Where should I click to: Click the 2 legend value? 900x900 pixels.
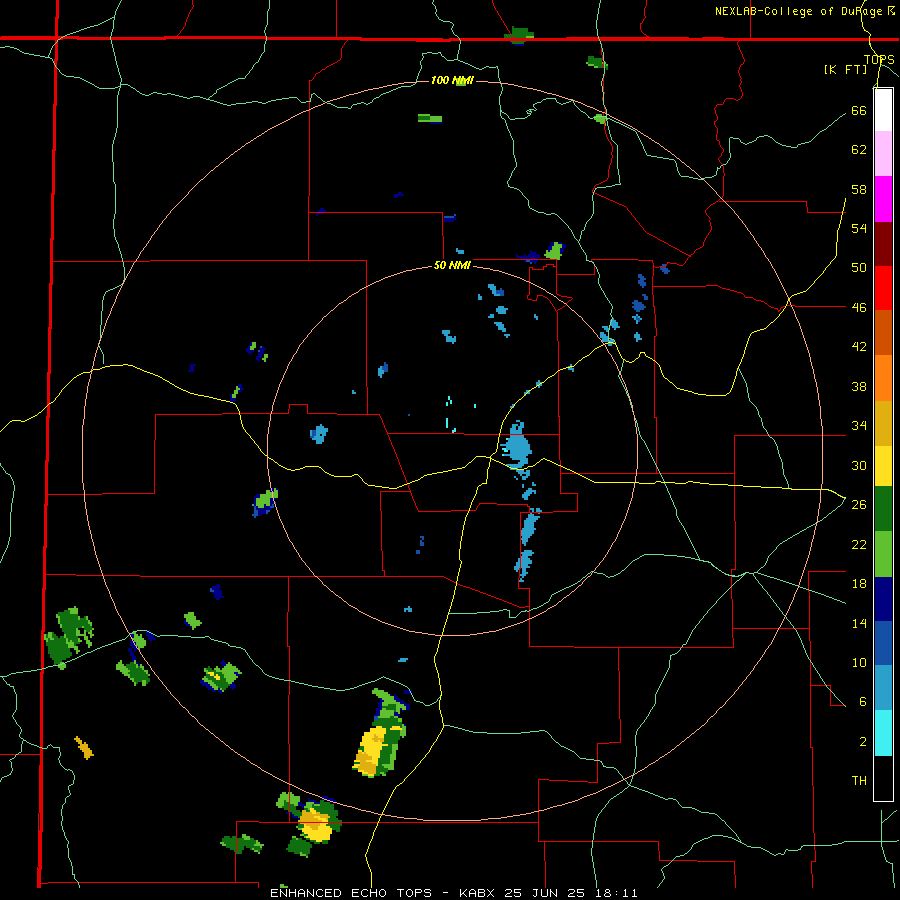(863, 742)
